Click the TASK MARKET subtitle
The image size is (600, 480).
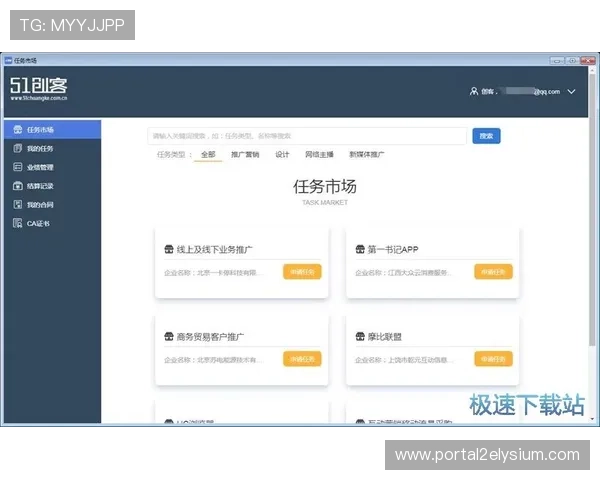point(325,202)
